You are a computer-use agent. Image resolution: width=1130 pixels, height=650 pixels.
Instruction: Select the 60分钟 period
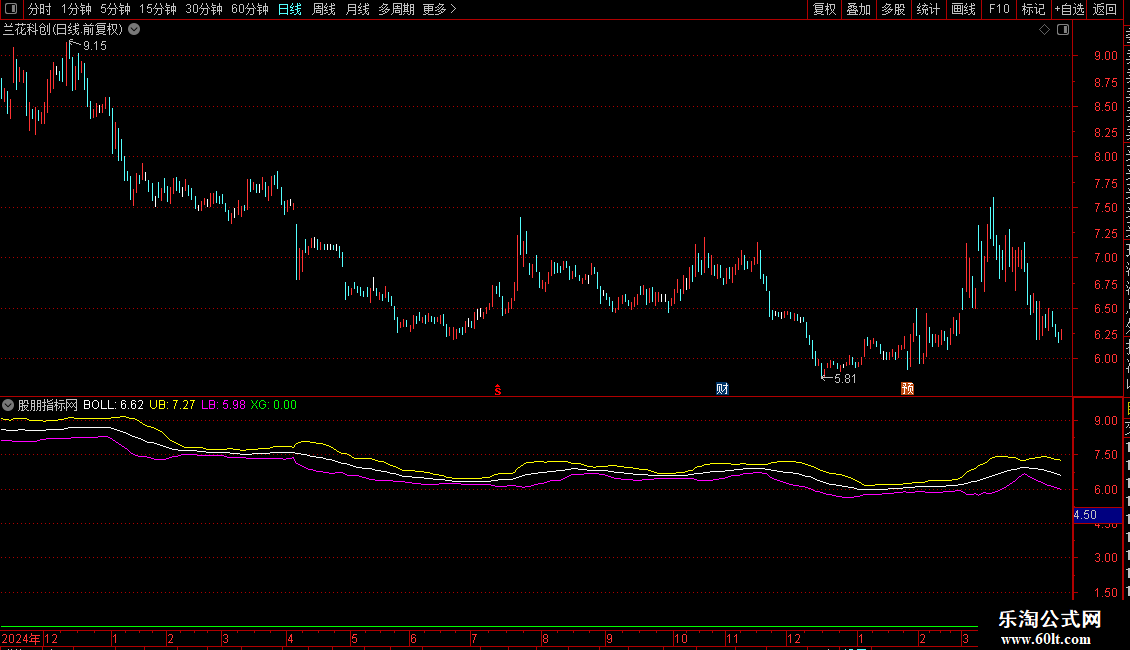click(250, 9)
